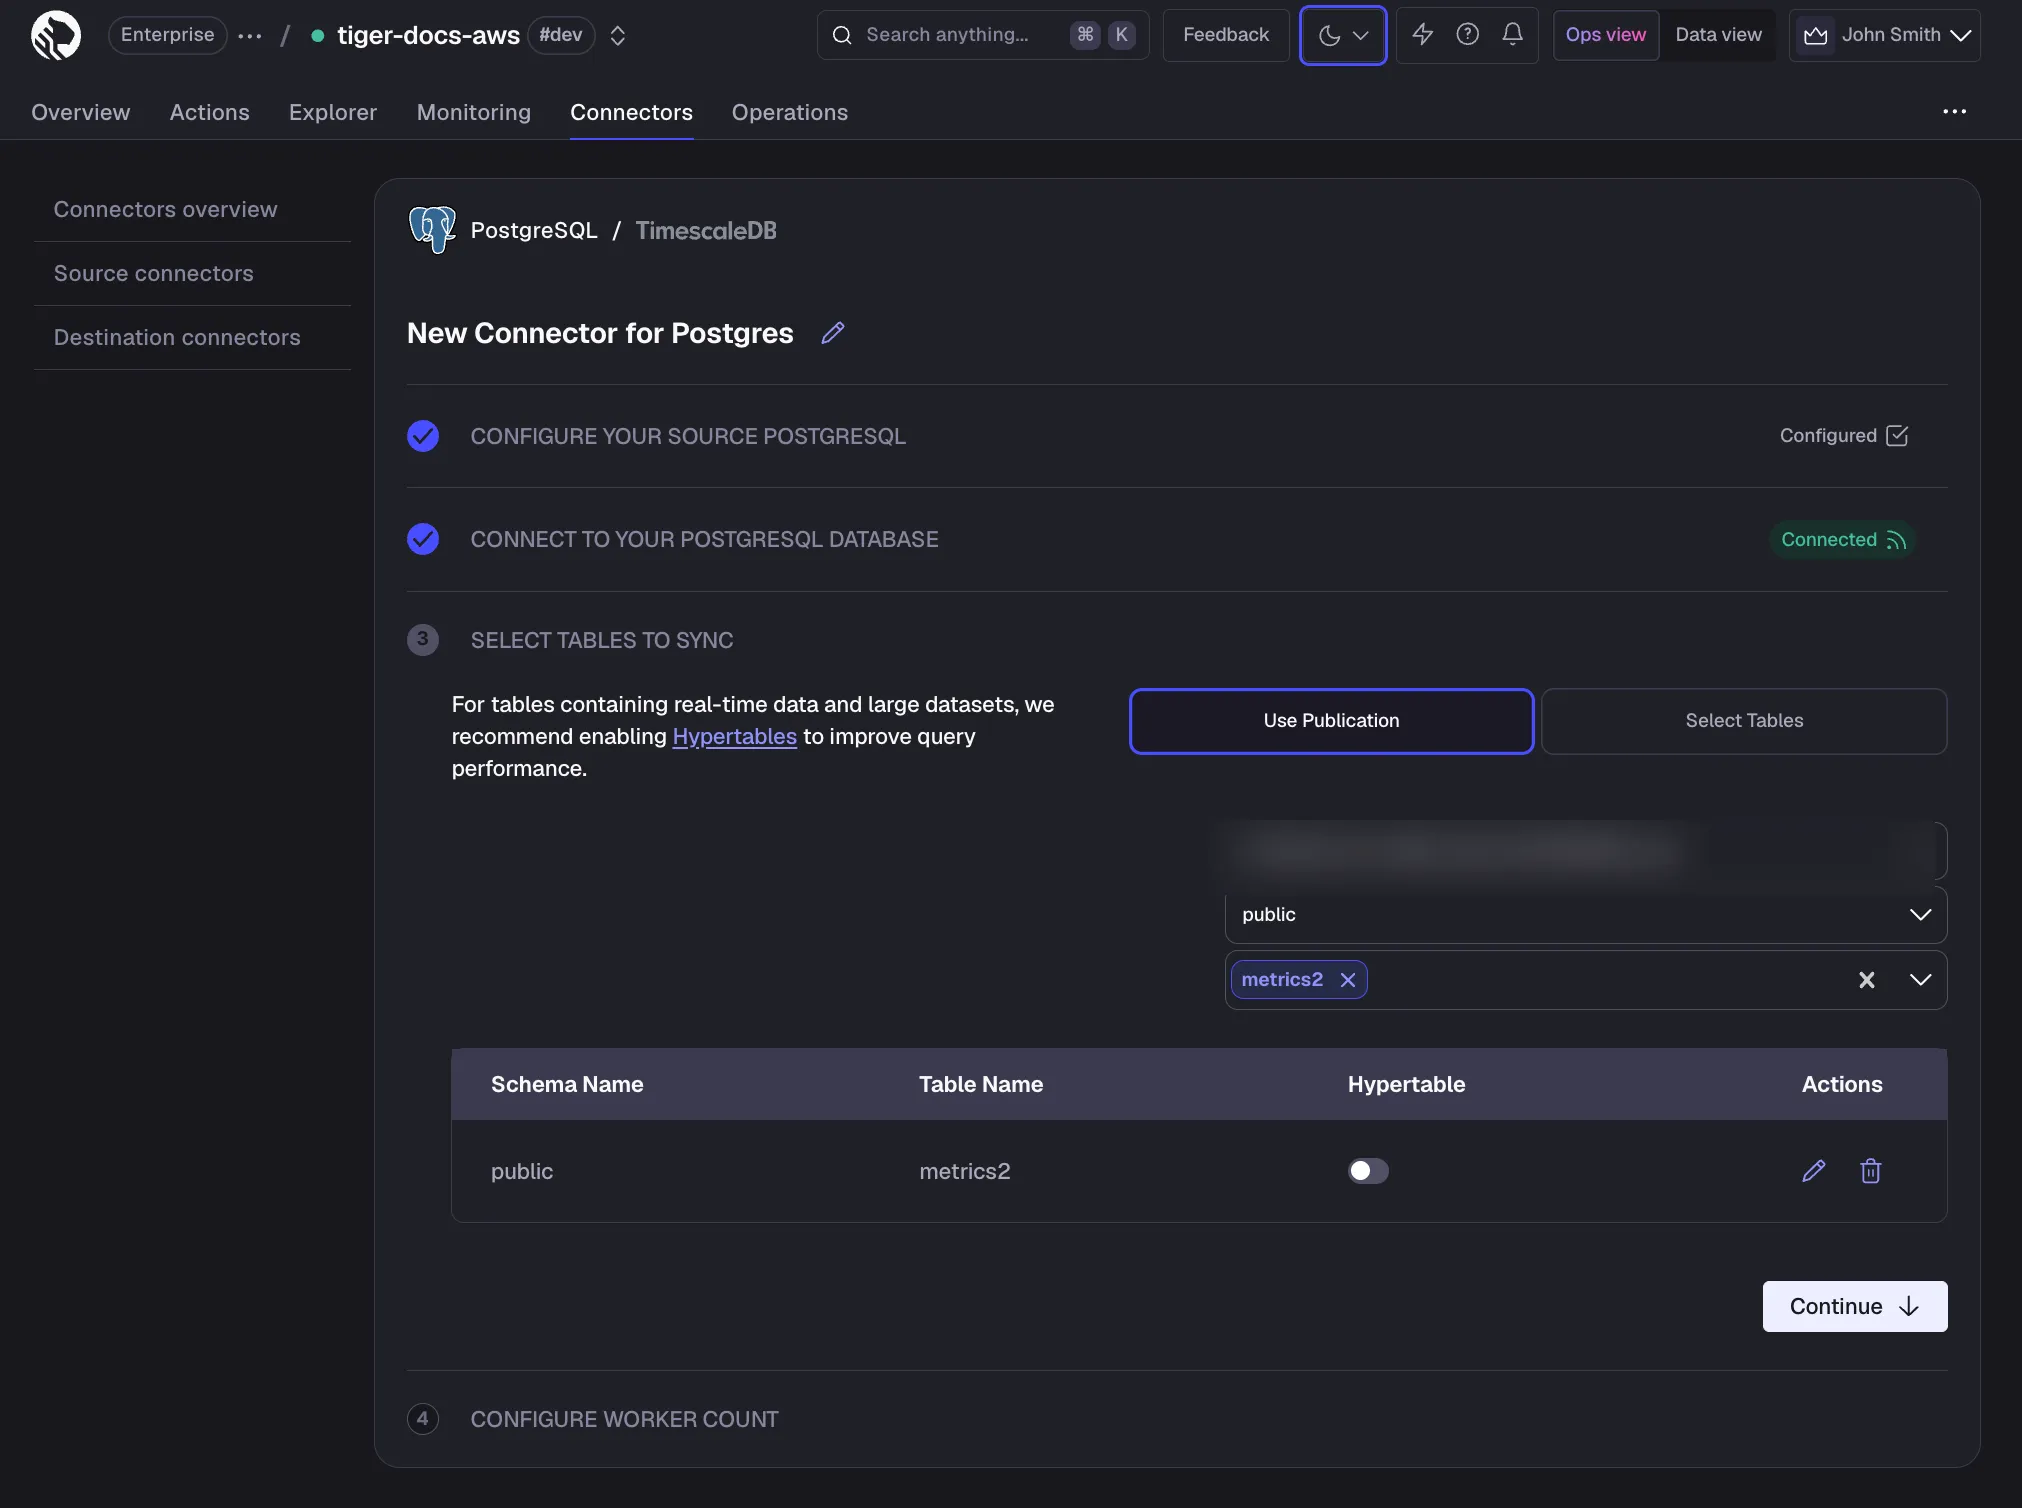Click the Table Name column header
Screen dimensions: 2022x1508
[x=981, y=1084]
